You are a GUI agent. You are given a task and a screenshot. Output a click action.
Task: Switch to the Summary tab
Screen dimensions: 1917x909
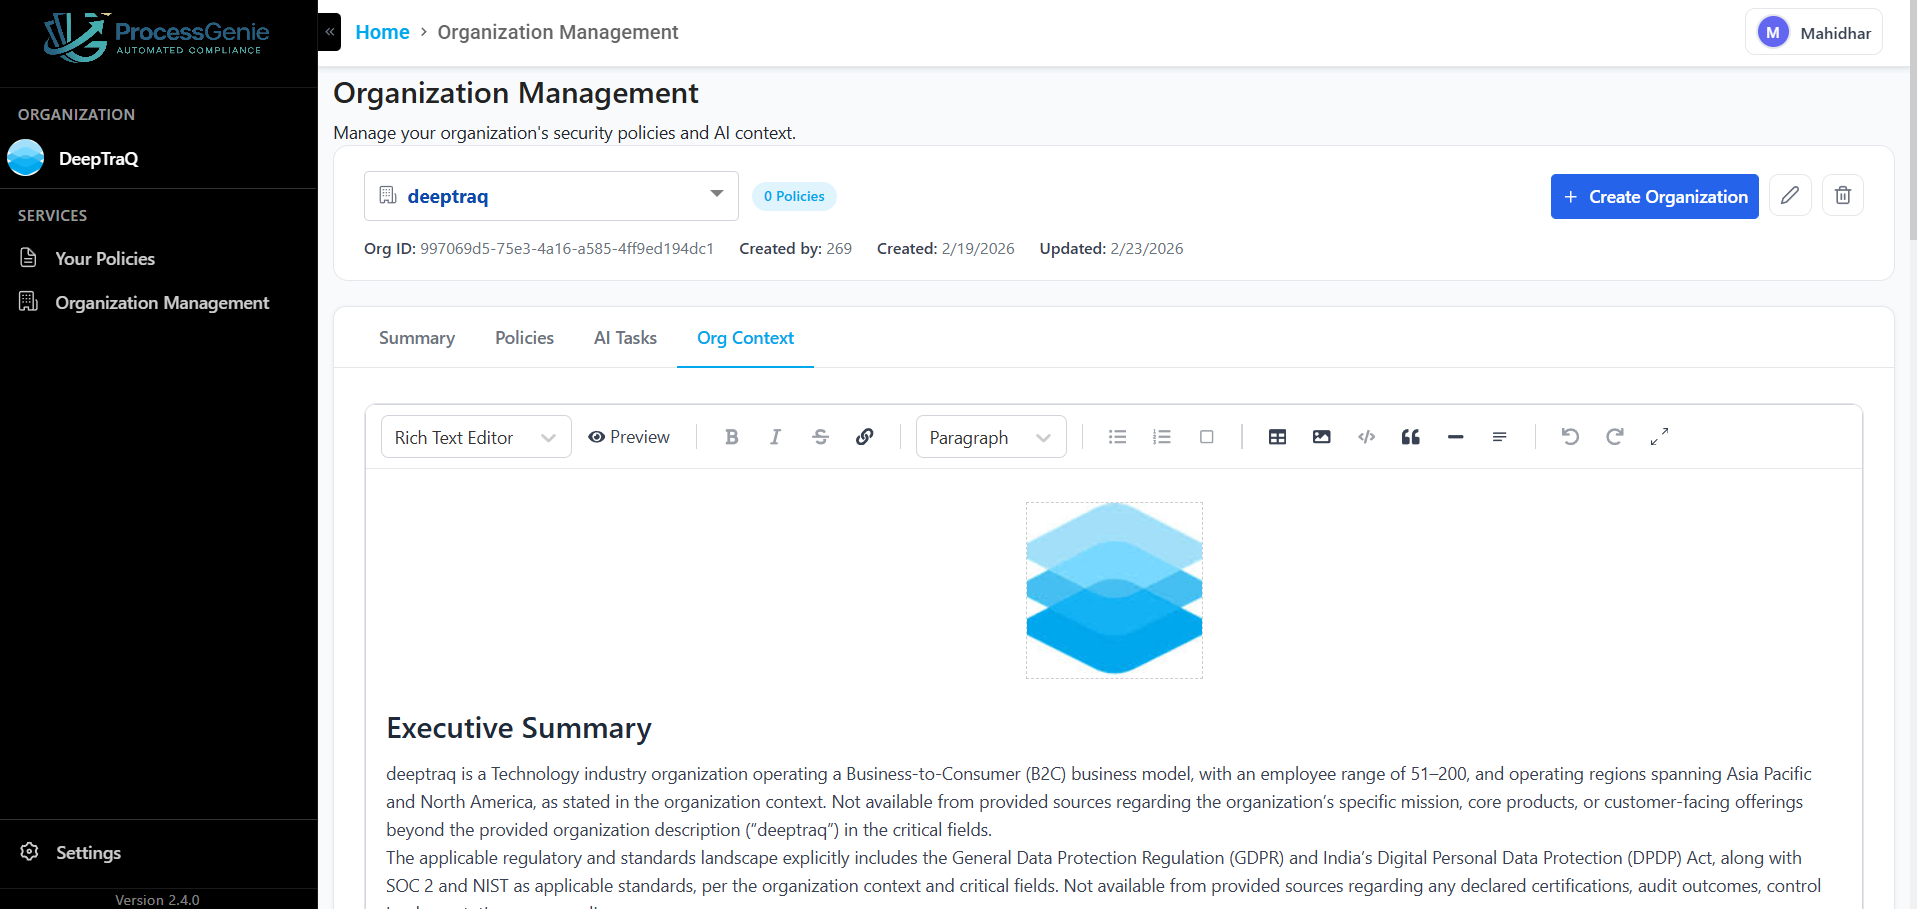tap(417, 338)
